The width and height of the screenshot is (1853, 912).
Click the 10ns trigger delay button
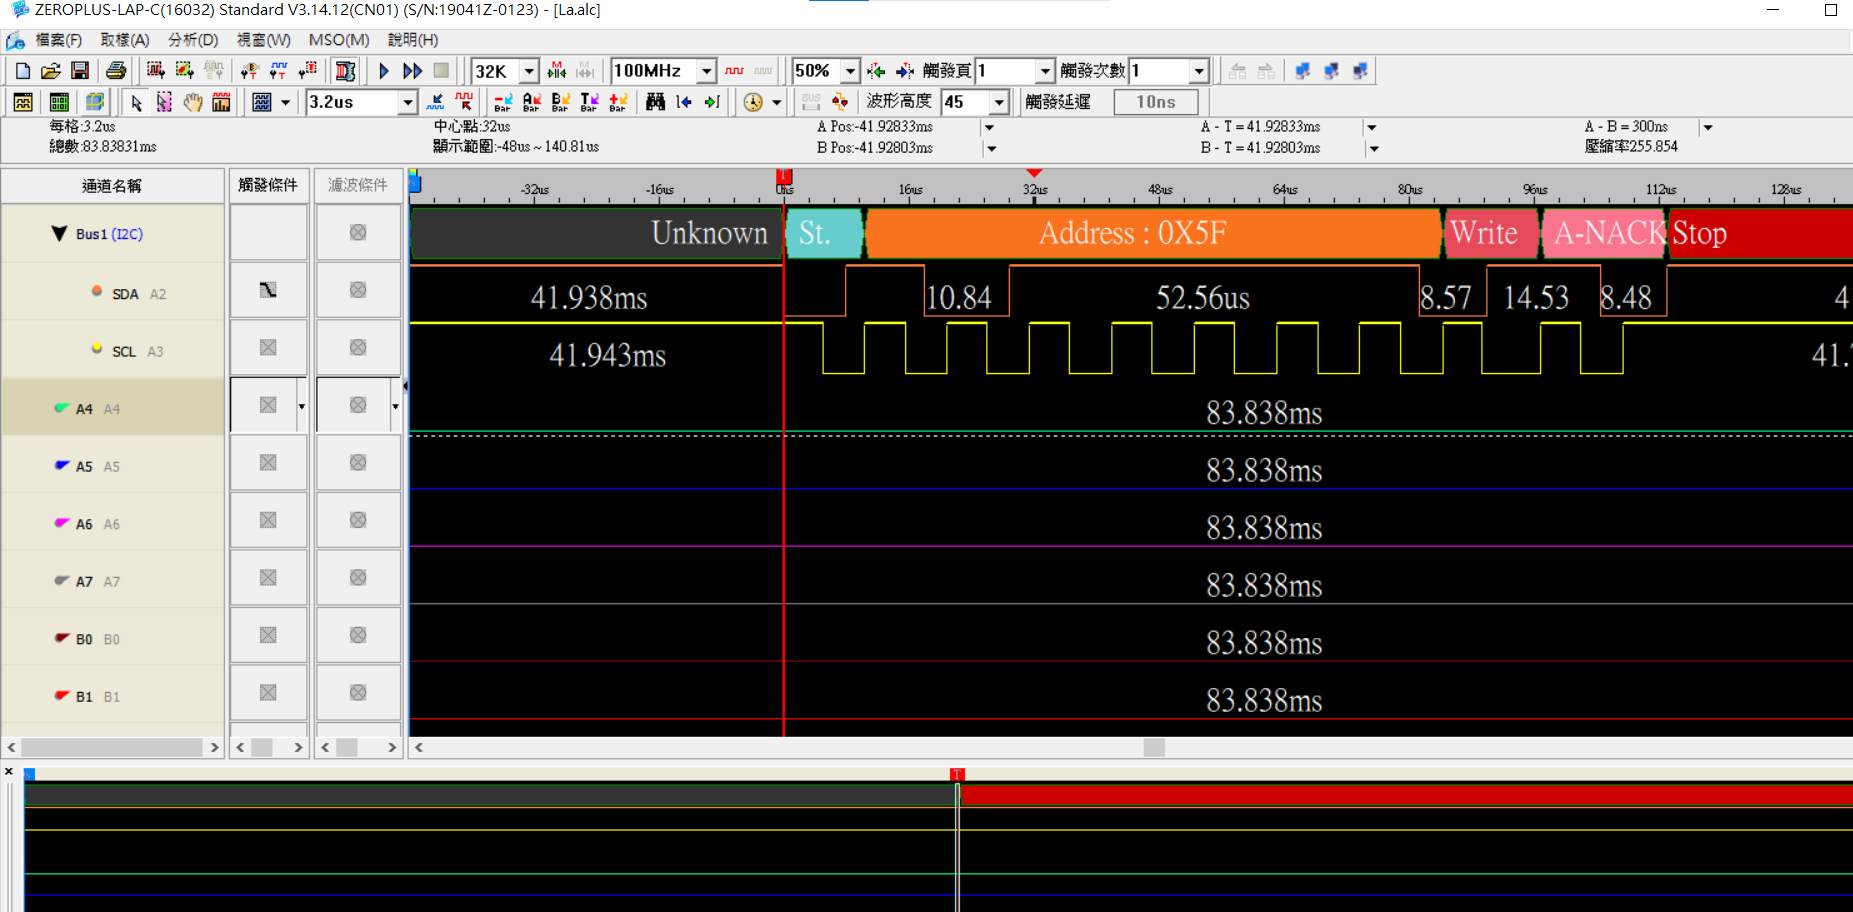point(1156,102)
